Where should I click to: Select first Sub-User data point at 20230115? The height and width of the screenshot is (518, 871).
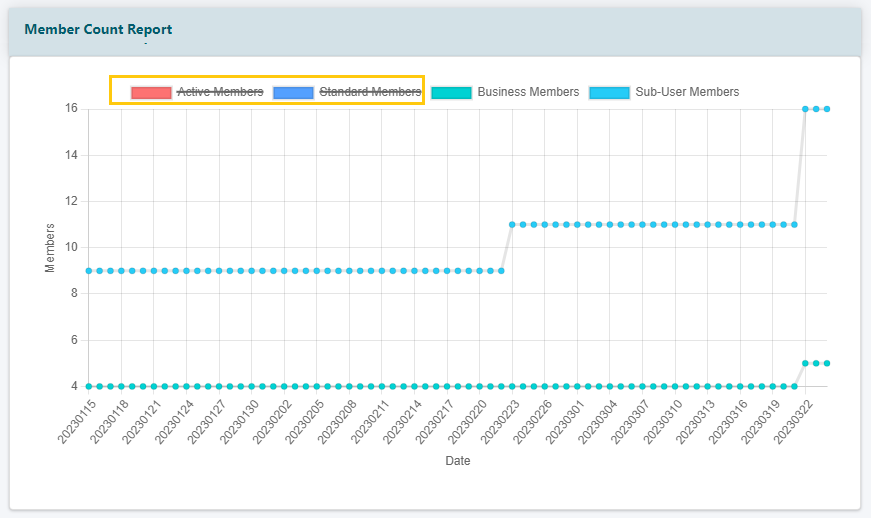pos(89,270)
